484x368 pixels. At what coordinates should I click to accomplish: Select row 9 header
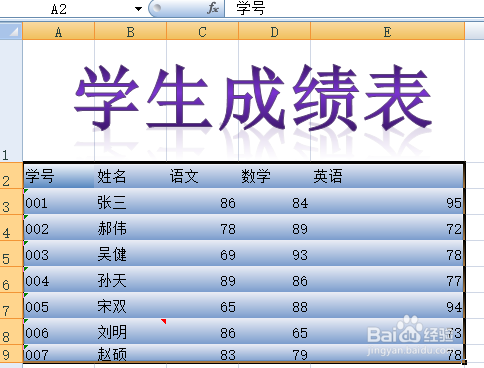11,354
